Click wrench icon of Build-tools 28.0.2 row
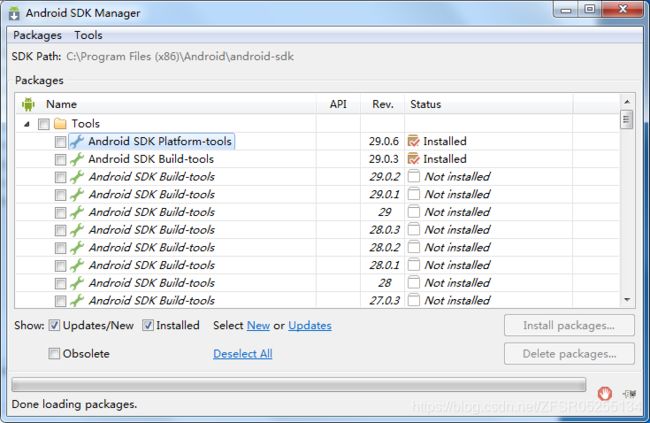650x423 pixels. 77,248
